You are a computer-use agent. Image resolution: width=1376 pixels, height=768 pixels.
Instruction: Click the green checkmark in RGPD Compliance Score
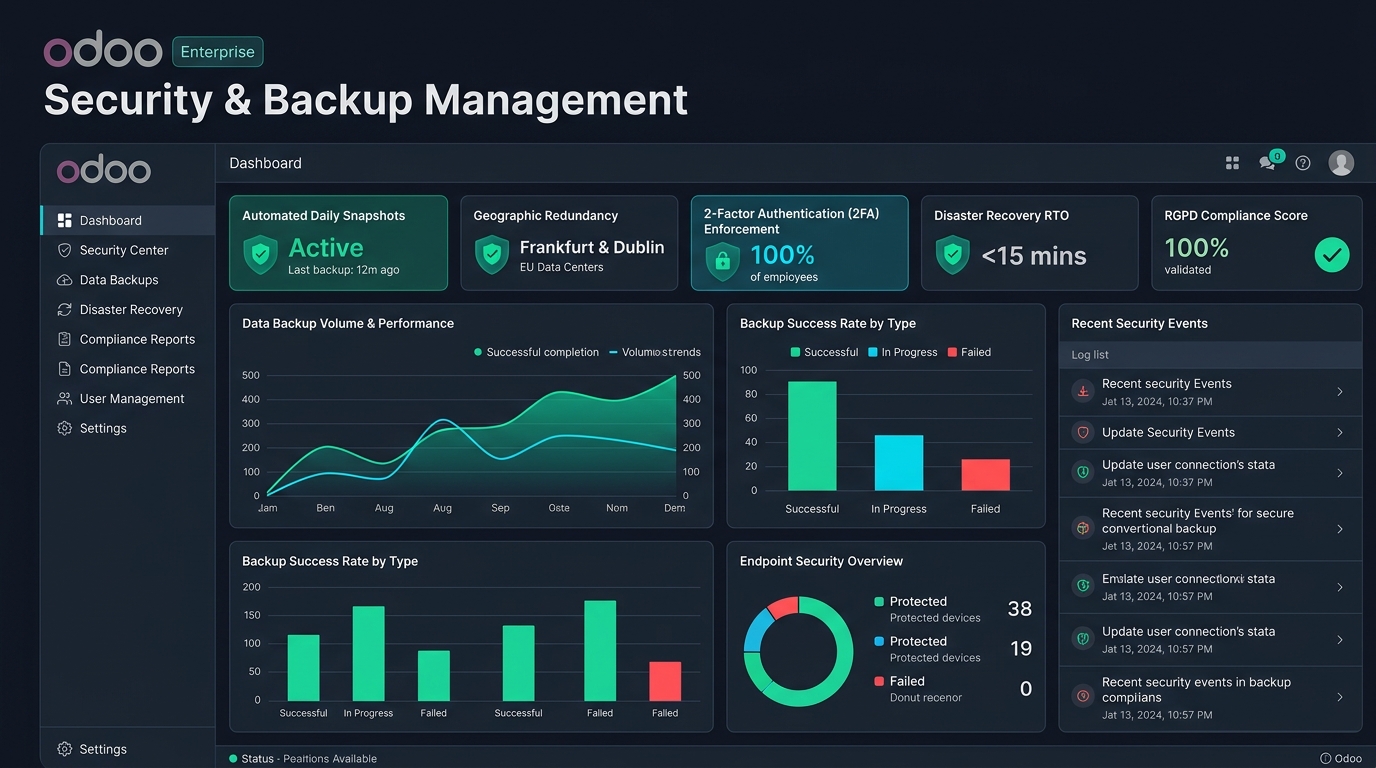[1332, 255]
